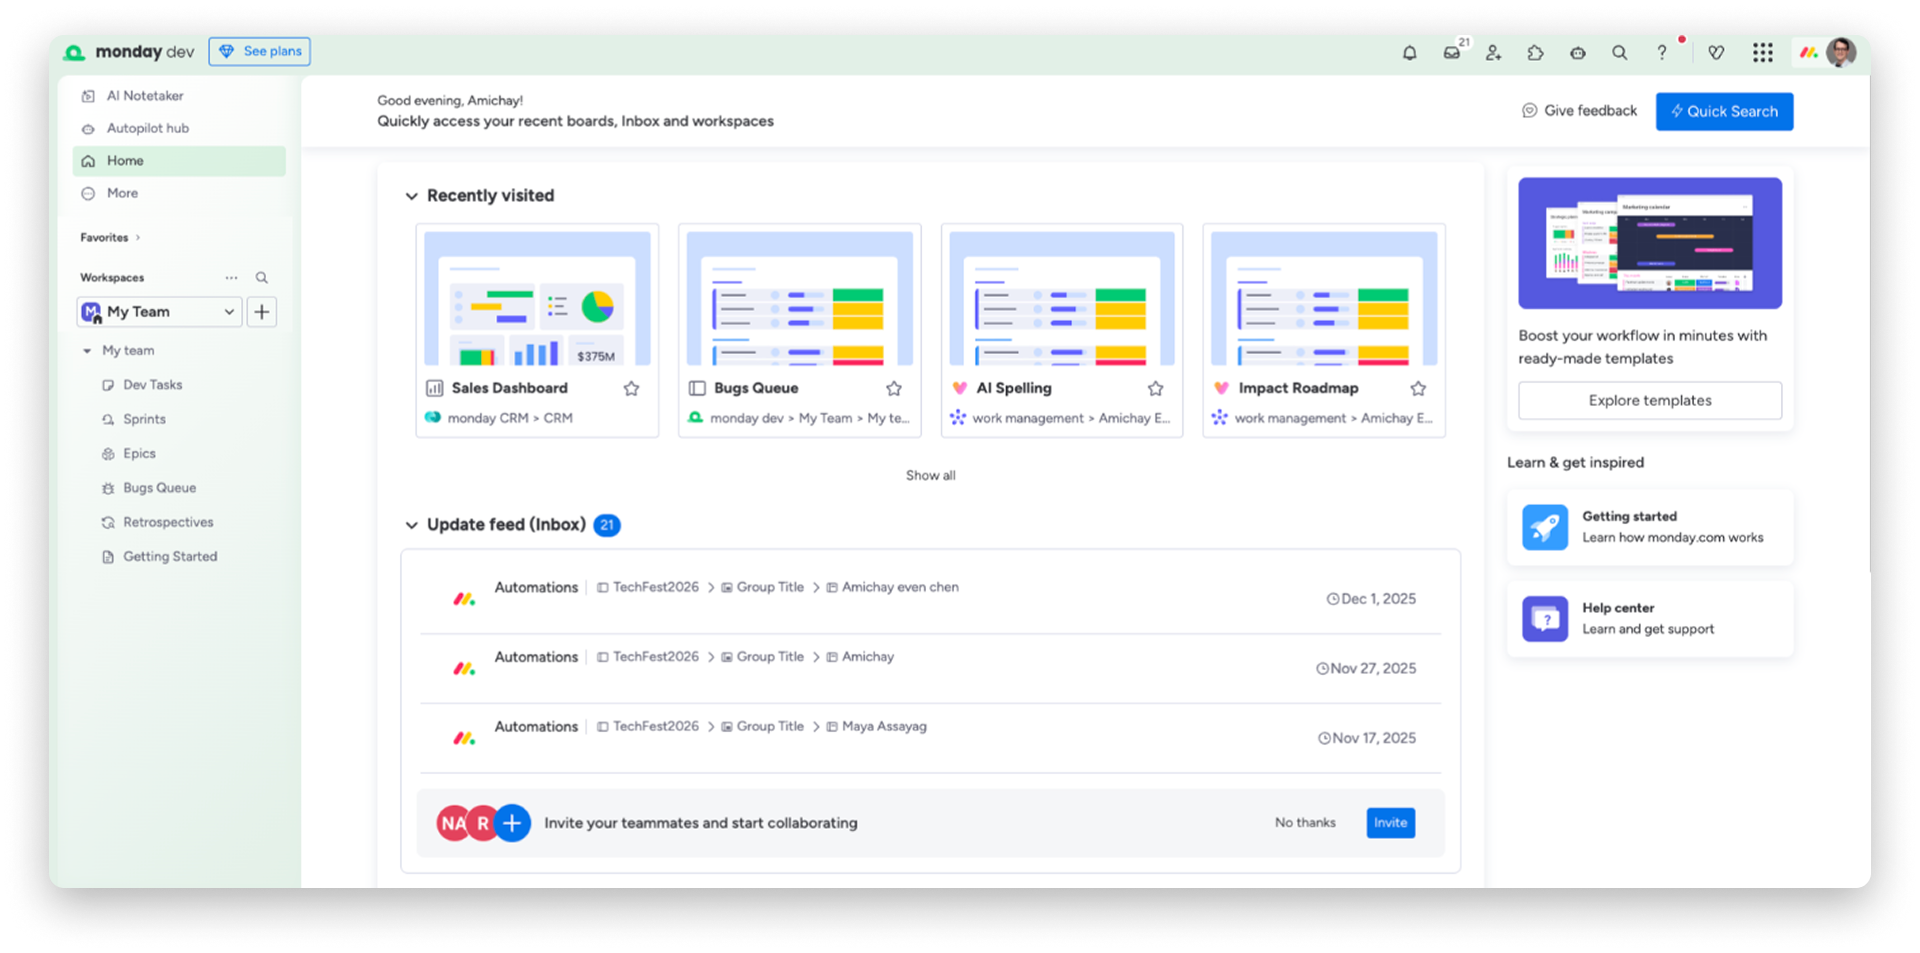Click the search magnifier in top bar
The height and width of the screenshot is (953, 1920).
(x=1619, y=53)
